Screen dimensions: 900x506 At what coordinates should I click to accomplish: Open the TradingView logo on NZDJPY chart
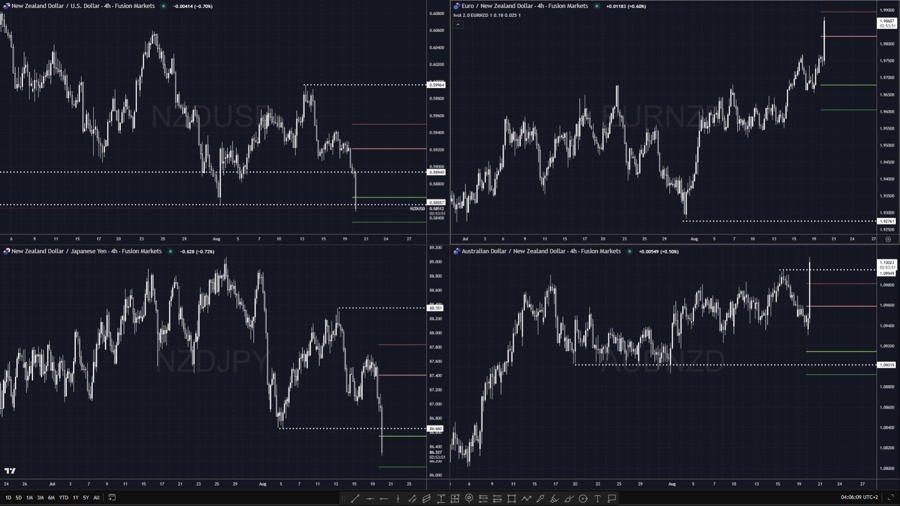point(10,471)
